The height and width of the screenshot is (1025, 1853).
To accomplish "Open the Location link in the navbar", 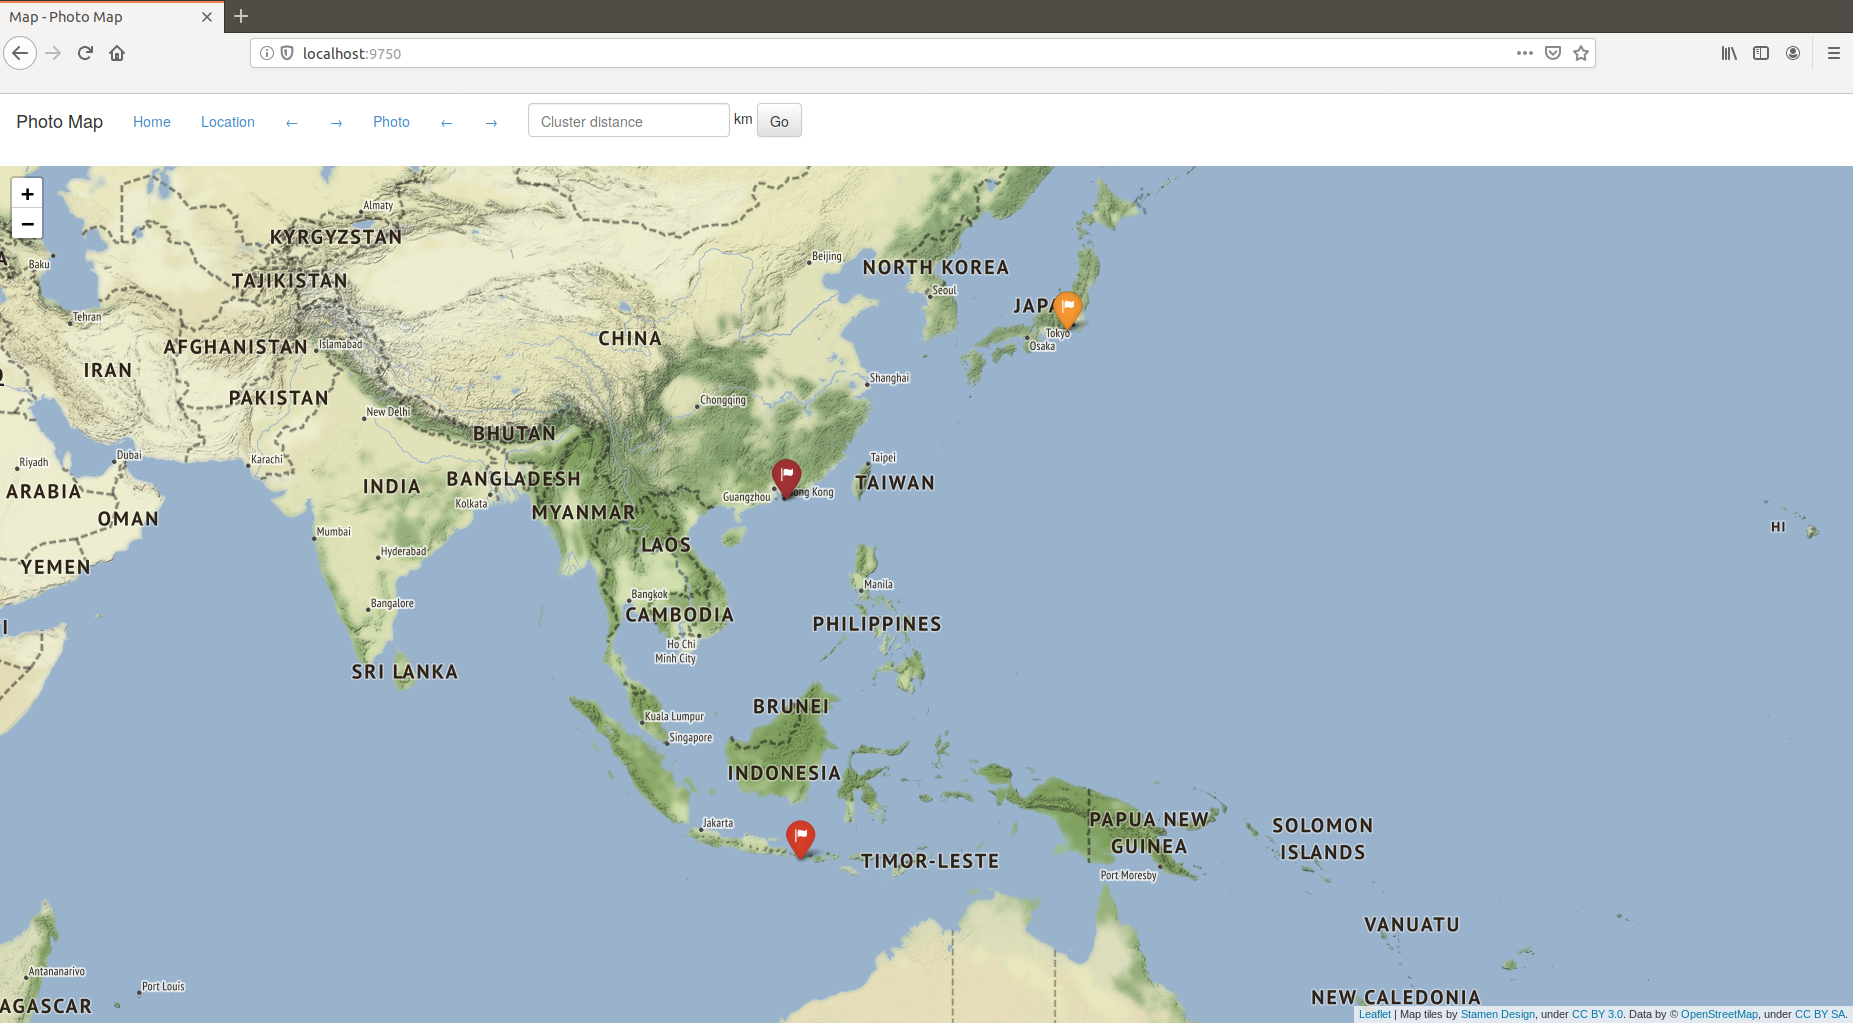I will coord(227,121).
